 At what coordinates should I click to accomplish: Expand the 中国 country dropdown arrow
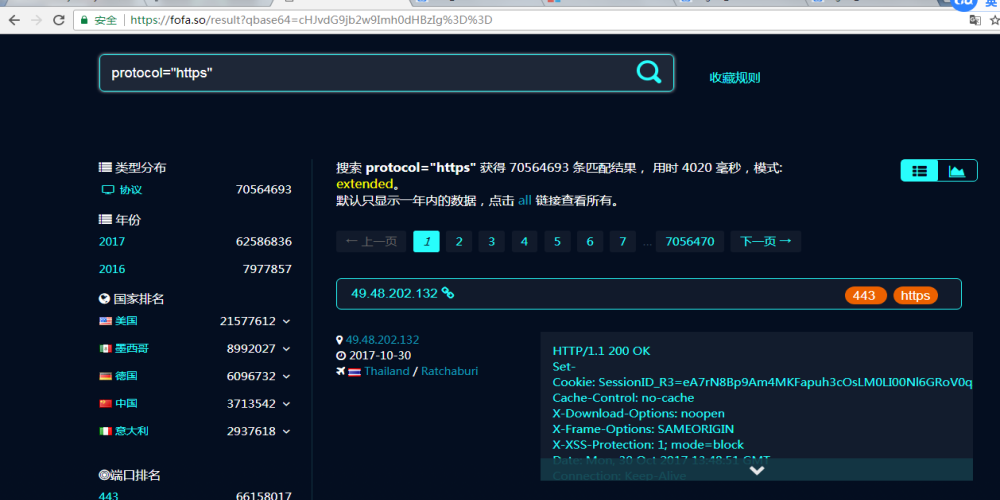tap(286, 404)
